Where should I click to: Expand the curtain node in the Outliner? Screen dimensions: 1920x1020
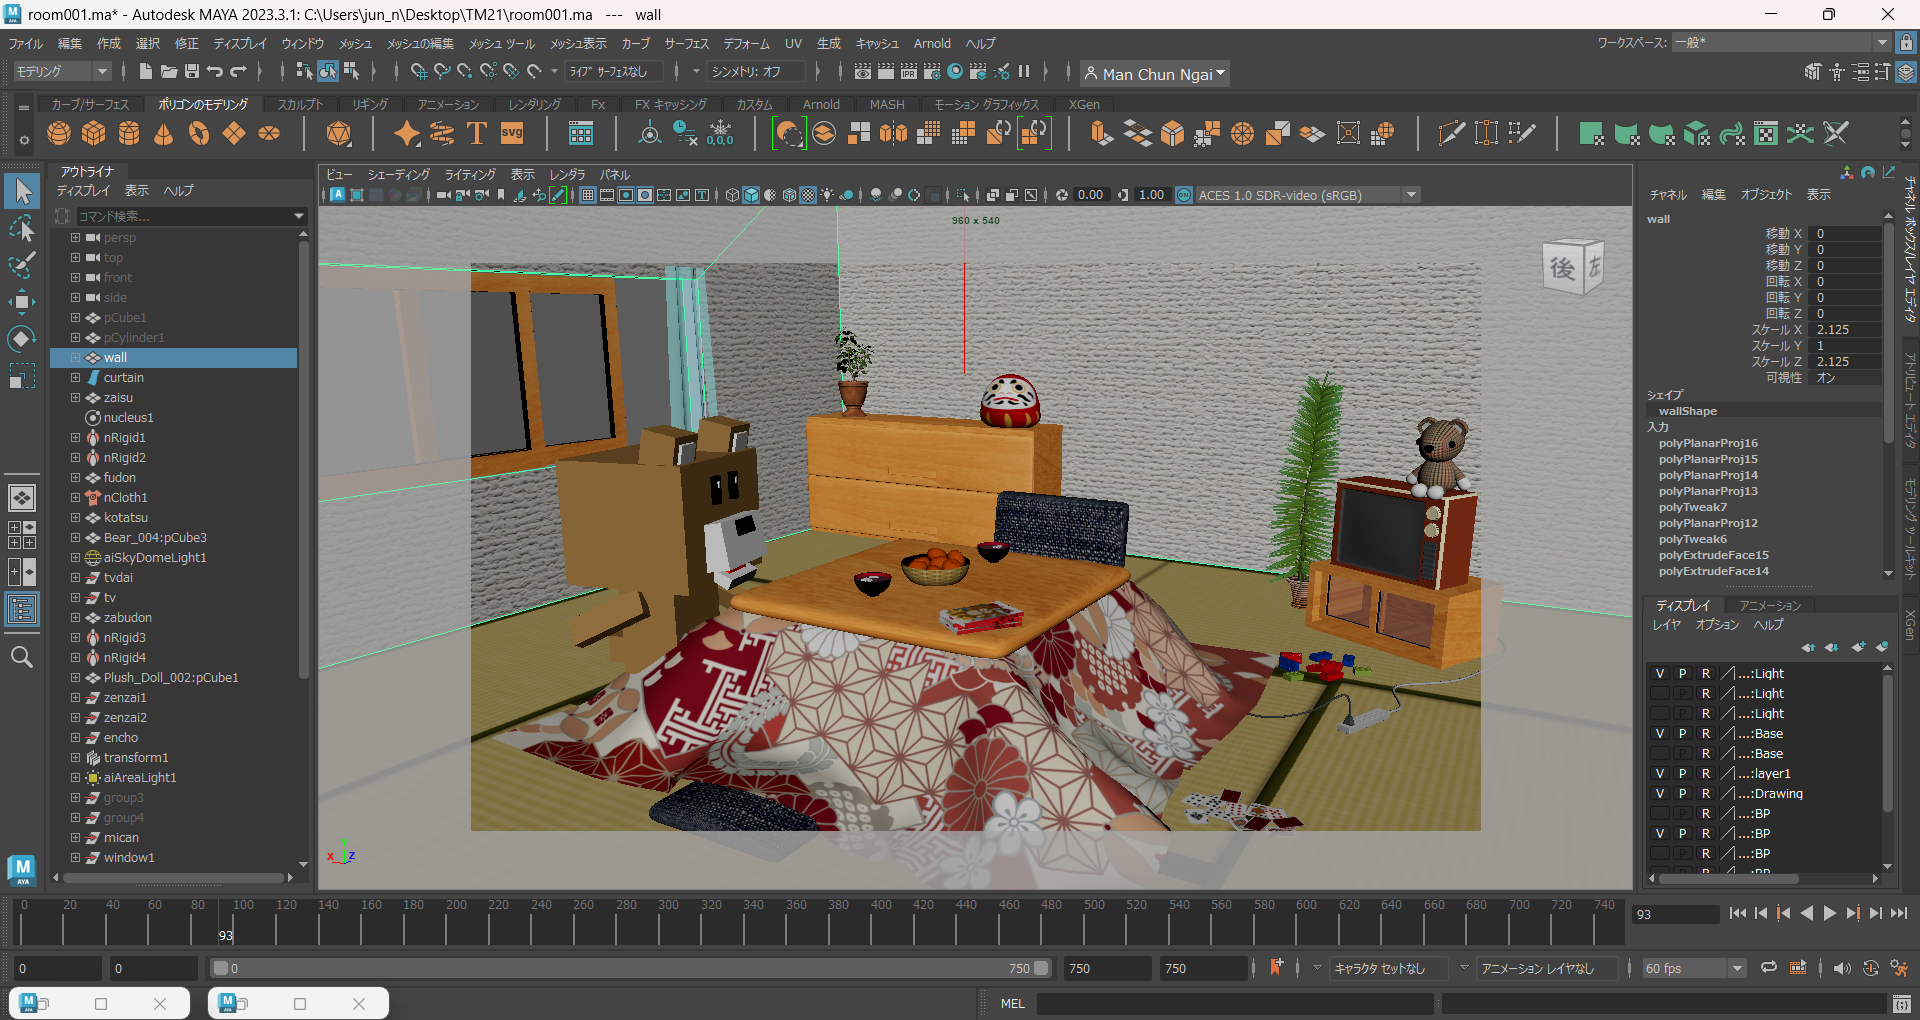point(75,378)
